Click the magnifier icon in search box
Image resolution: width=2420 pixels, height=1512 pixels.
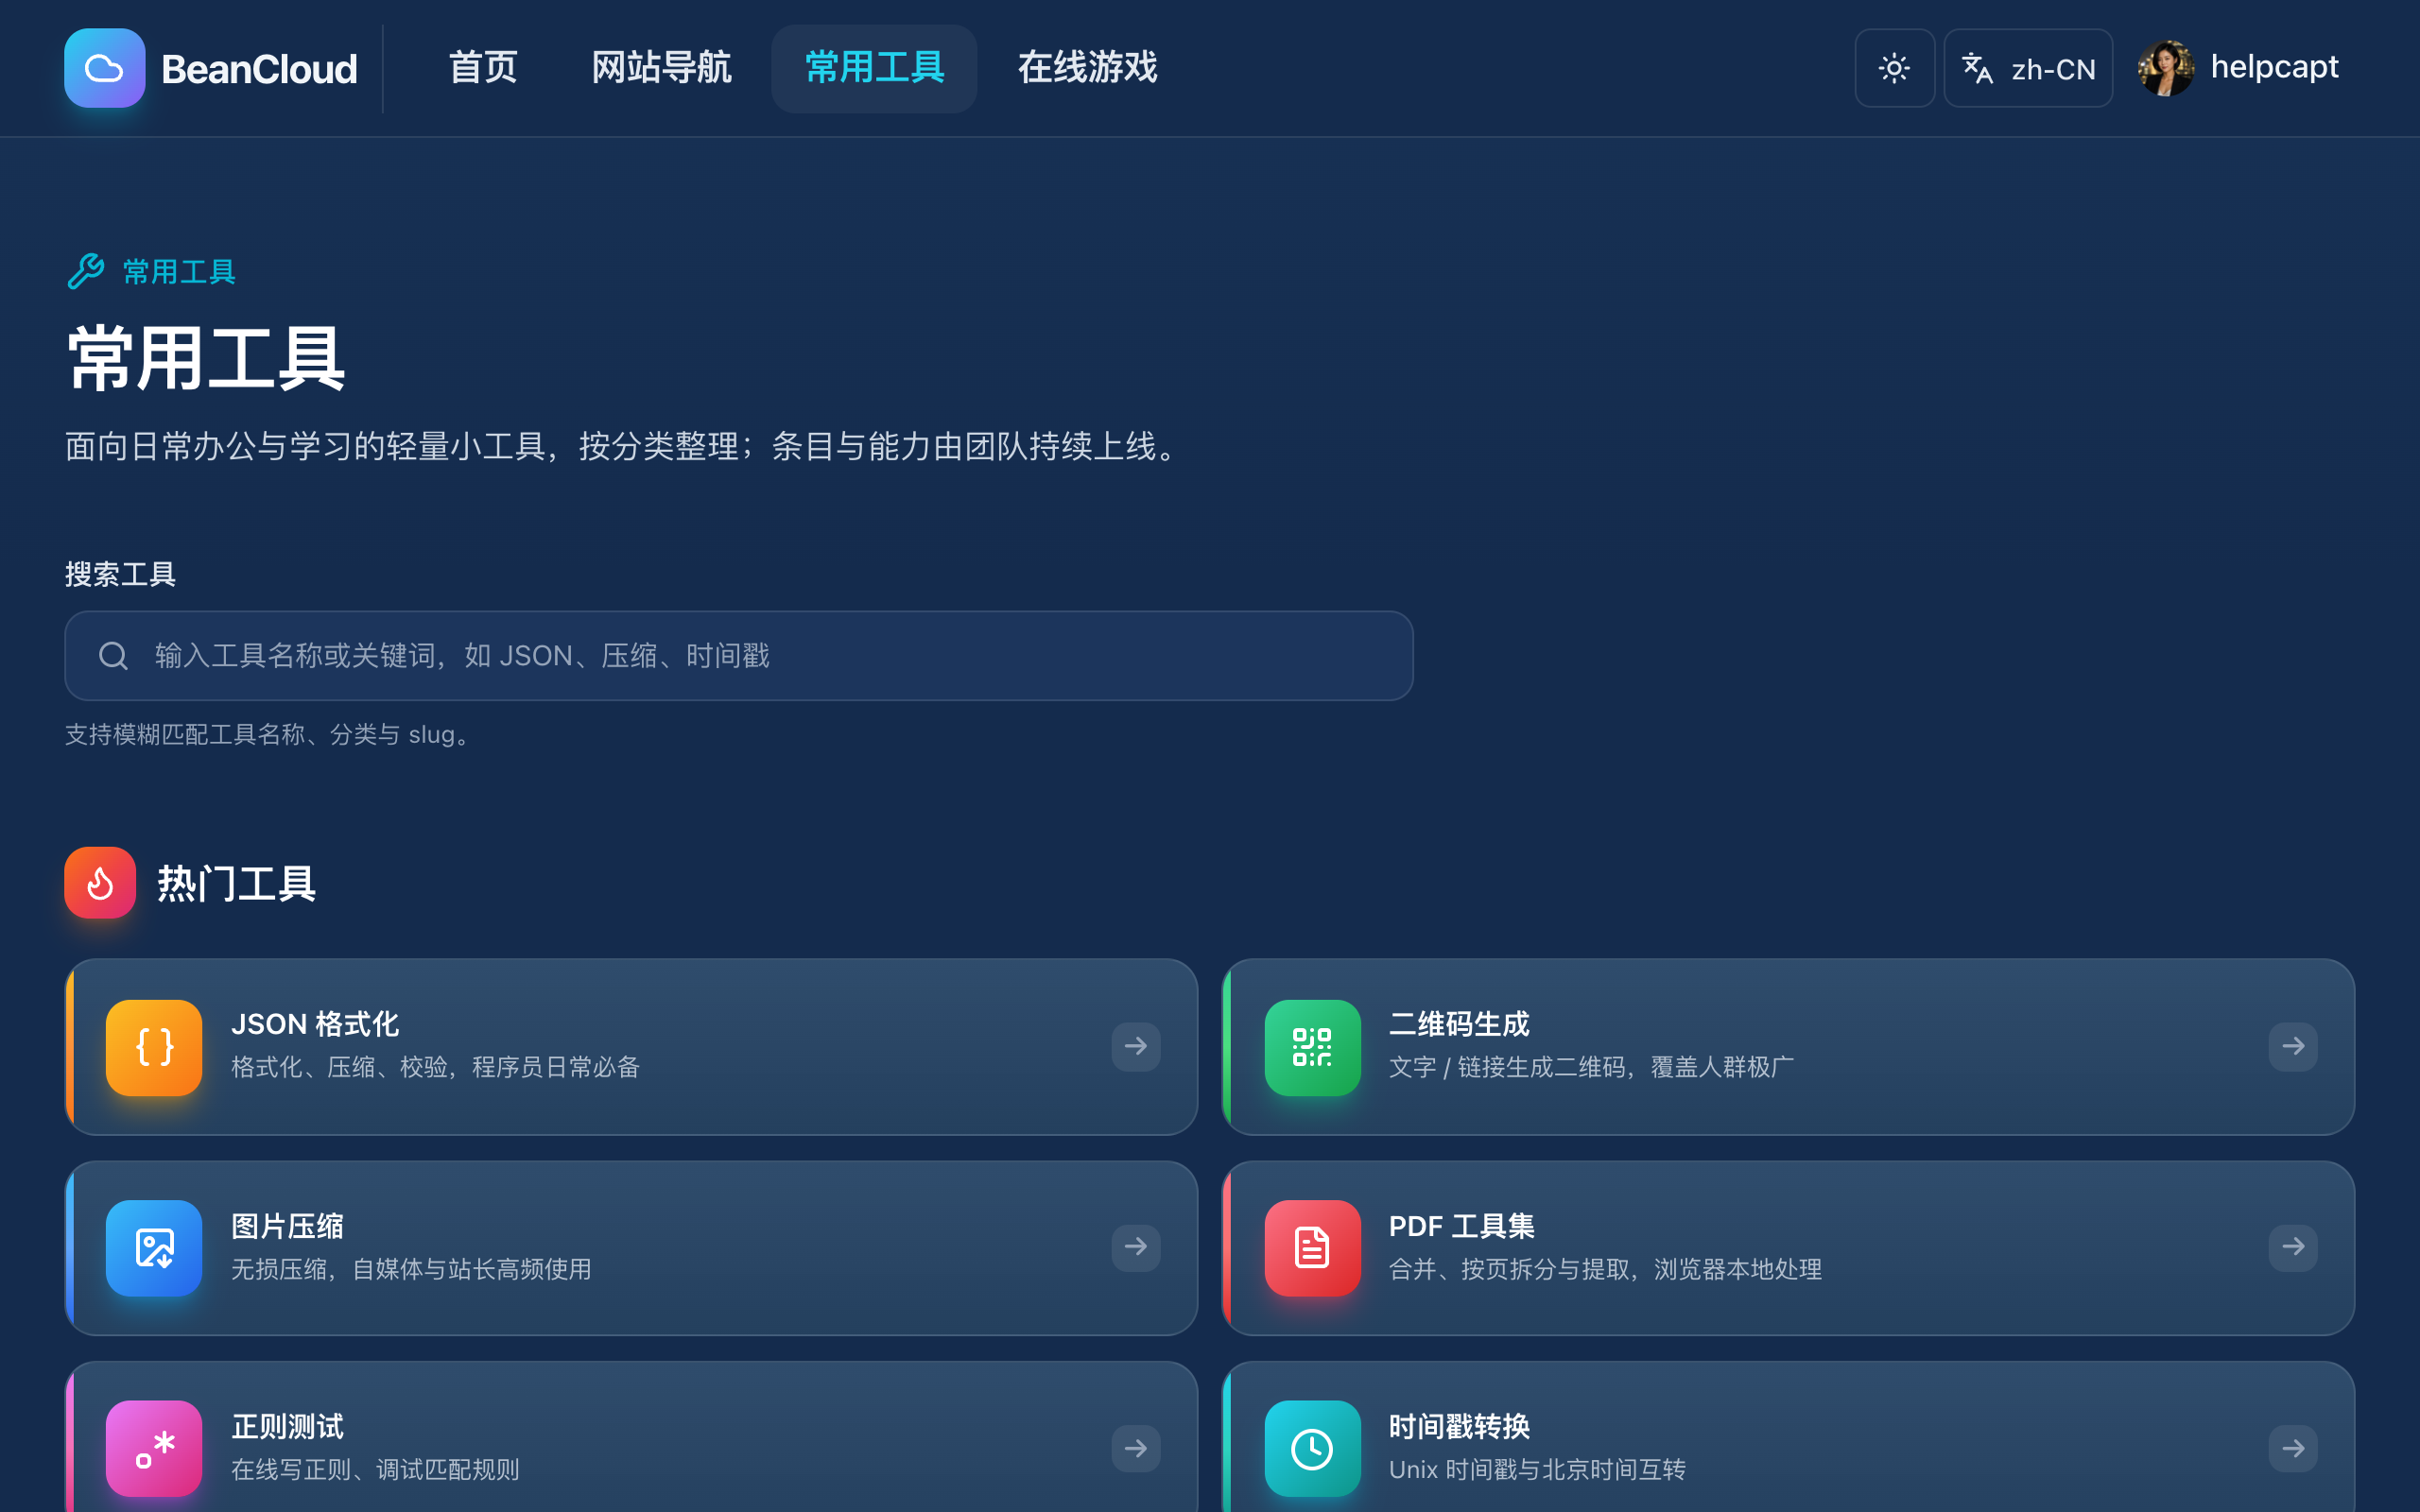pos(113,656)
